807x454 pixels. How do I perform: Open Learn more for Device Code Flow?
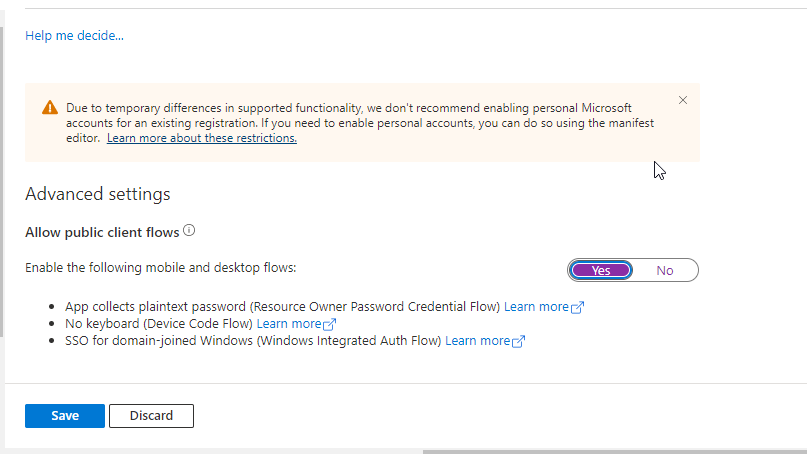click(x=289, y=324)
